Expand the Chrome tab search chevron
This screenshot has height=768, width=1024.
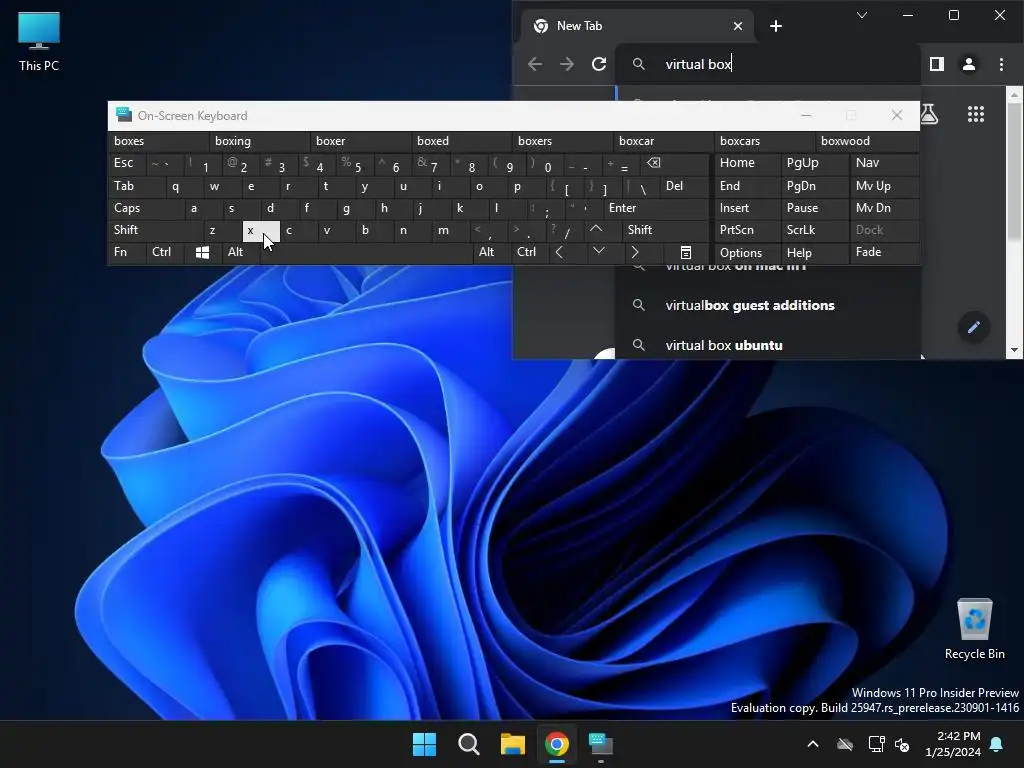click(862, 15)
